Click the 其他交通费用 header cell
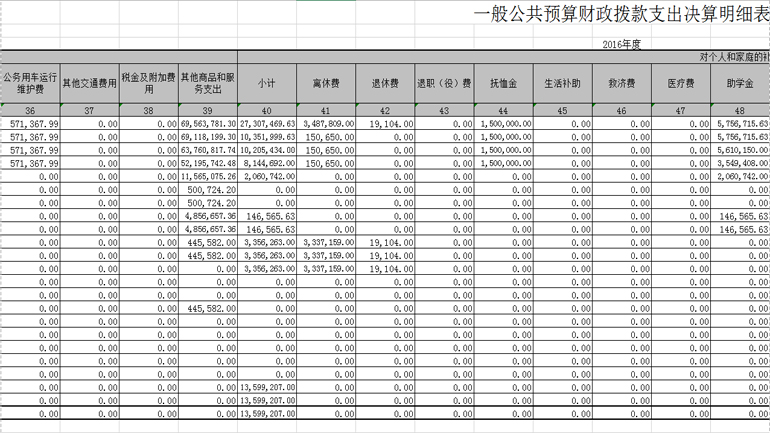 [89, 83]
